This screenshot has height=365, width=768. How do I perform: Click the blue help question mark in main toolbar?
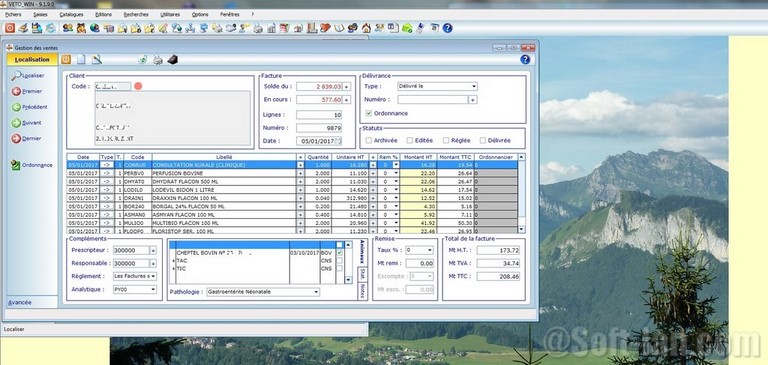[447, 28]
